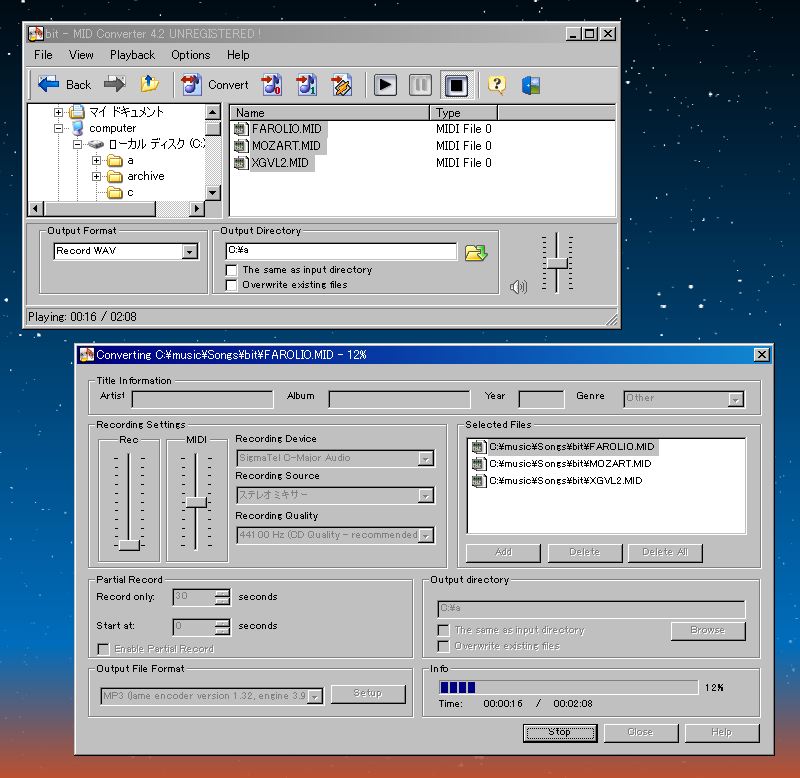The height and width of the screenshot is (778, 800).
Task: Open the help question mark icon
Action: click(497, 85)
